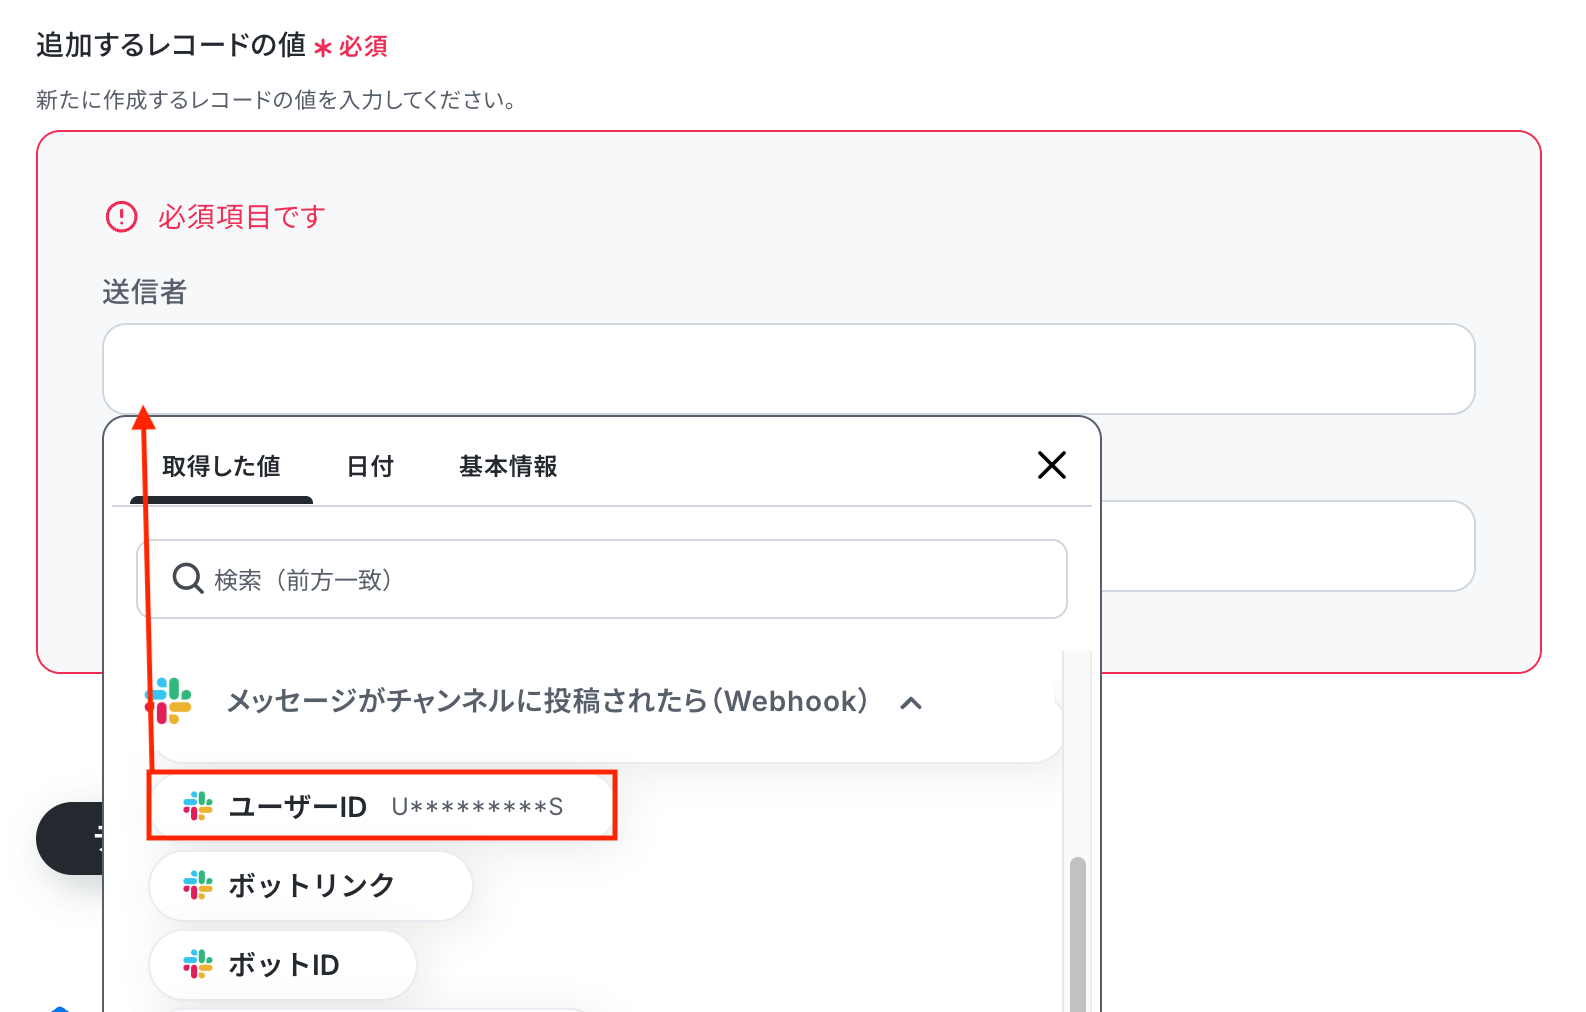Click the Slack icon on ボットリンク chip
Viewport: 1586px width, 1012px height.
click(x=198, y=885)
